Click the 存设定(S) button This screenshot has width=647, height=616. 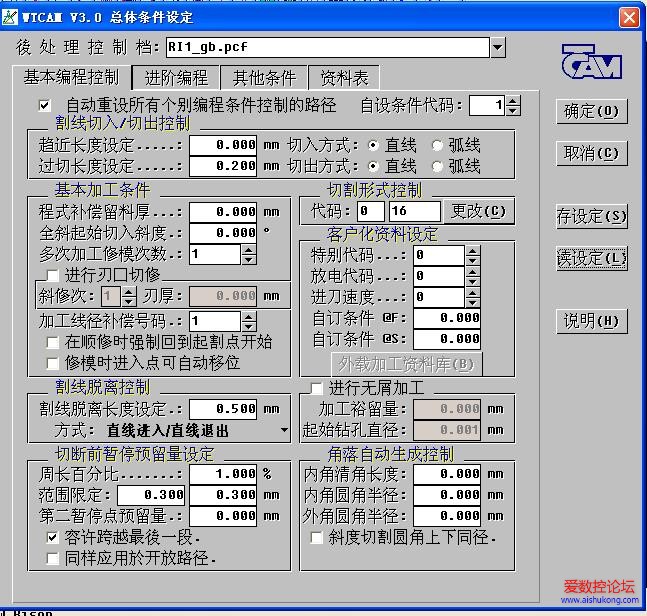click(x=592, y=216)
